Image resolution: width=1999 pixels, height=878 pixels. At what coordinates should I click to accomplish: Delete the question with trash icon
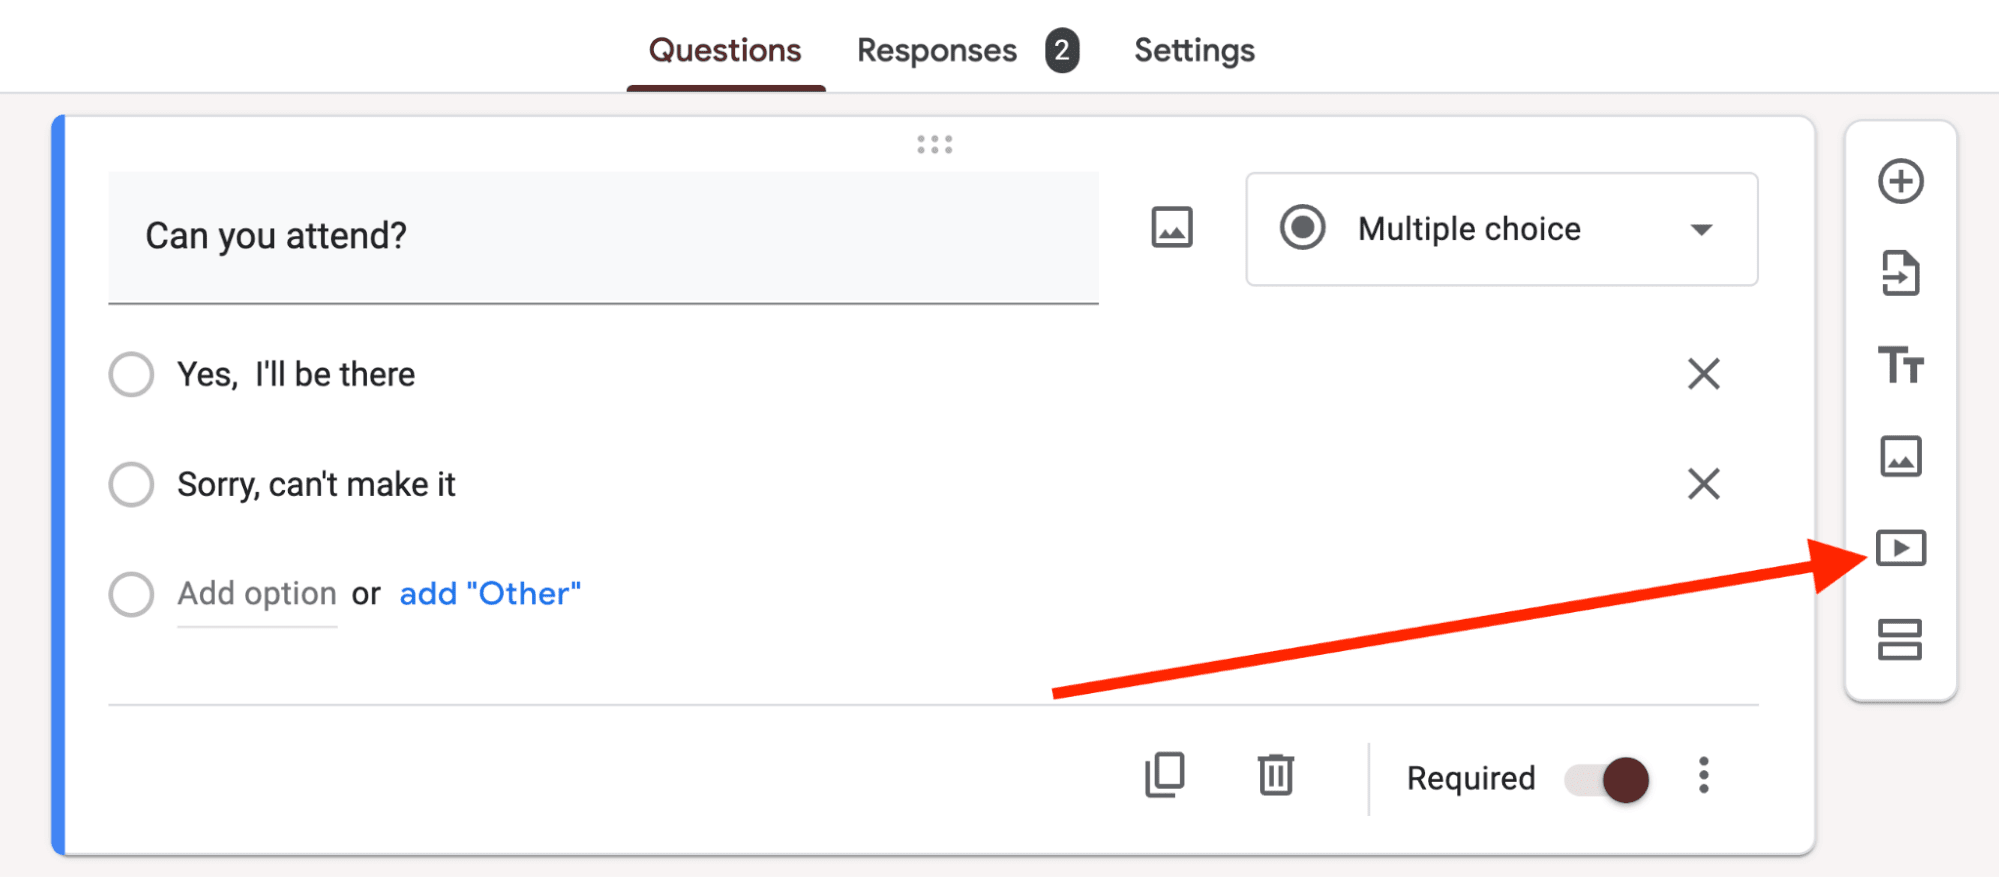coord(1273,776)
